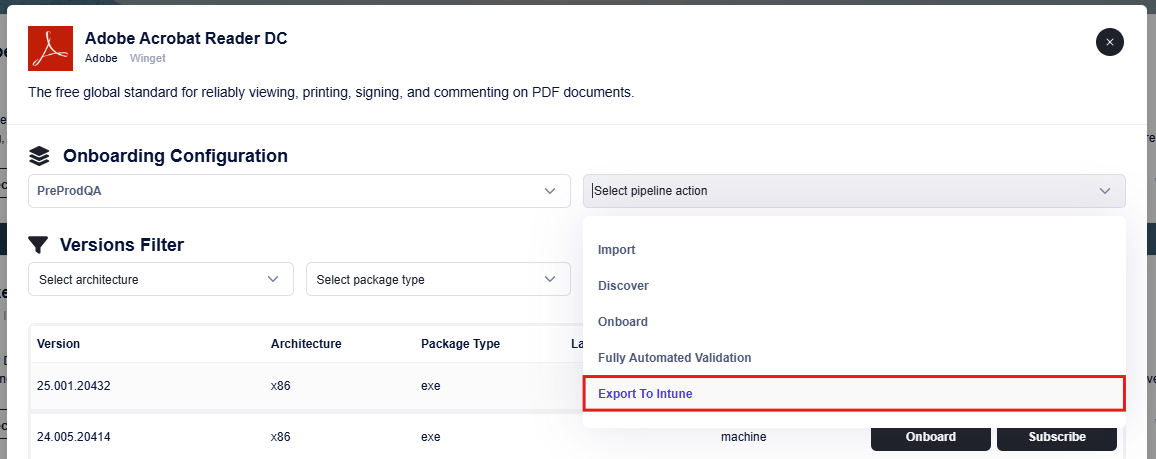Pick Onboard in the pipeline action list
This screenshot has width=1156, height=459.
pos(623,322)
